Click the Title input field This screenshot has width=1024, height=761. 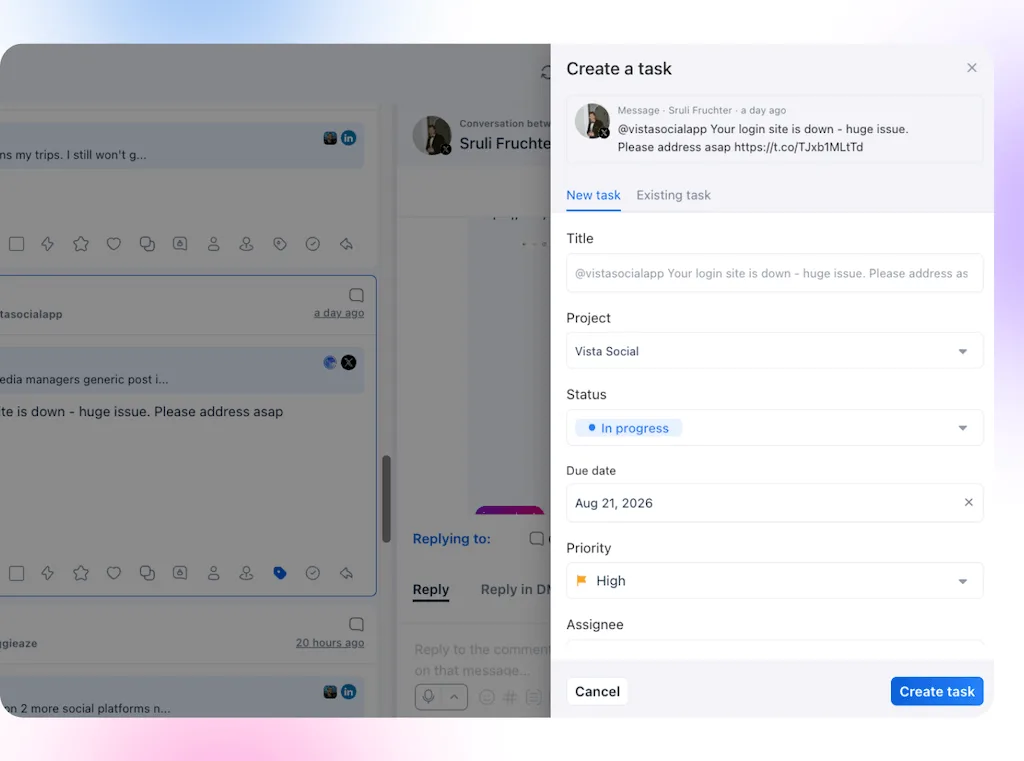point(775,273)
